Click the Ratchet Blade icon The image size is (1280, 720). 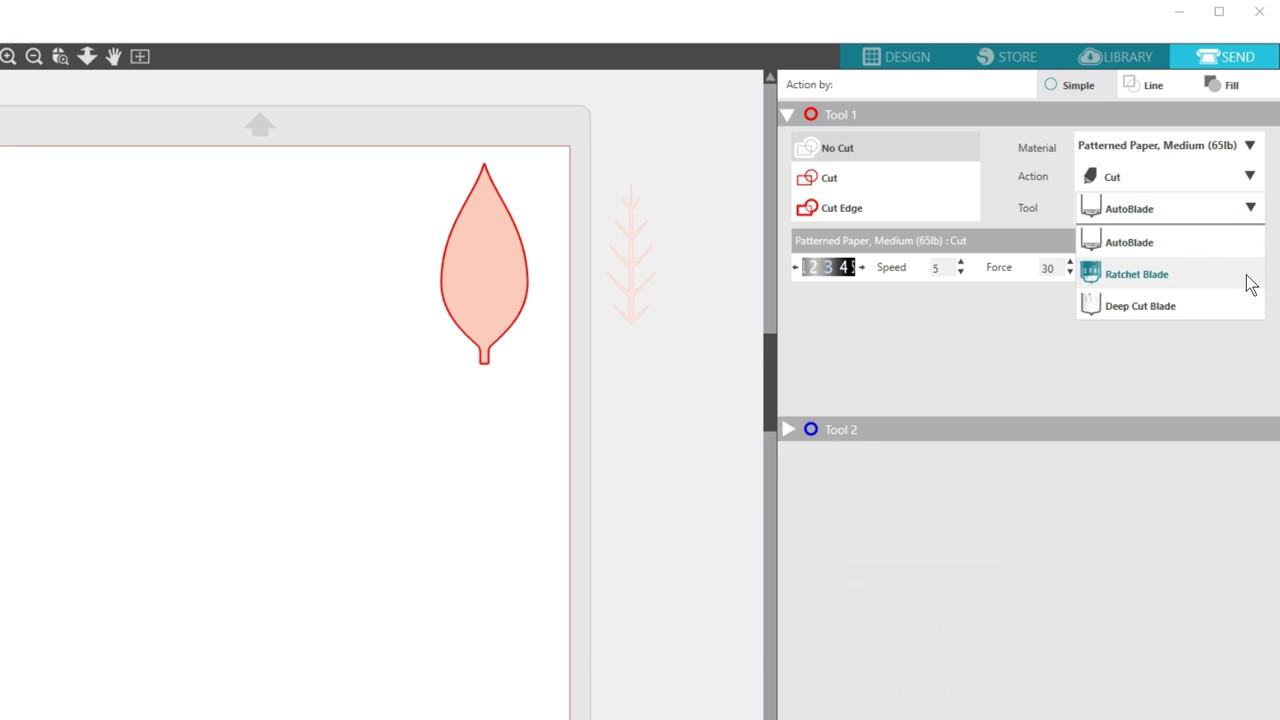(x=1090, y=274)
